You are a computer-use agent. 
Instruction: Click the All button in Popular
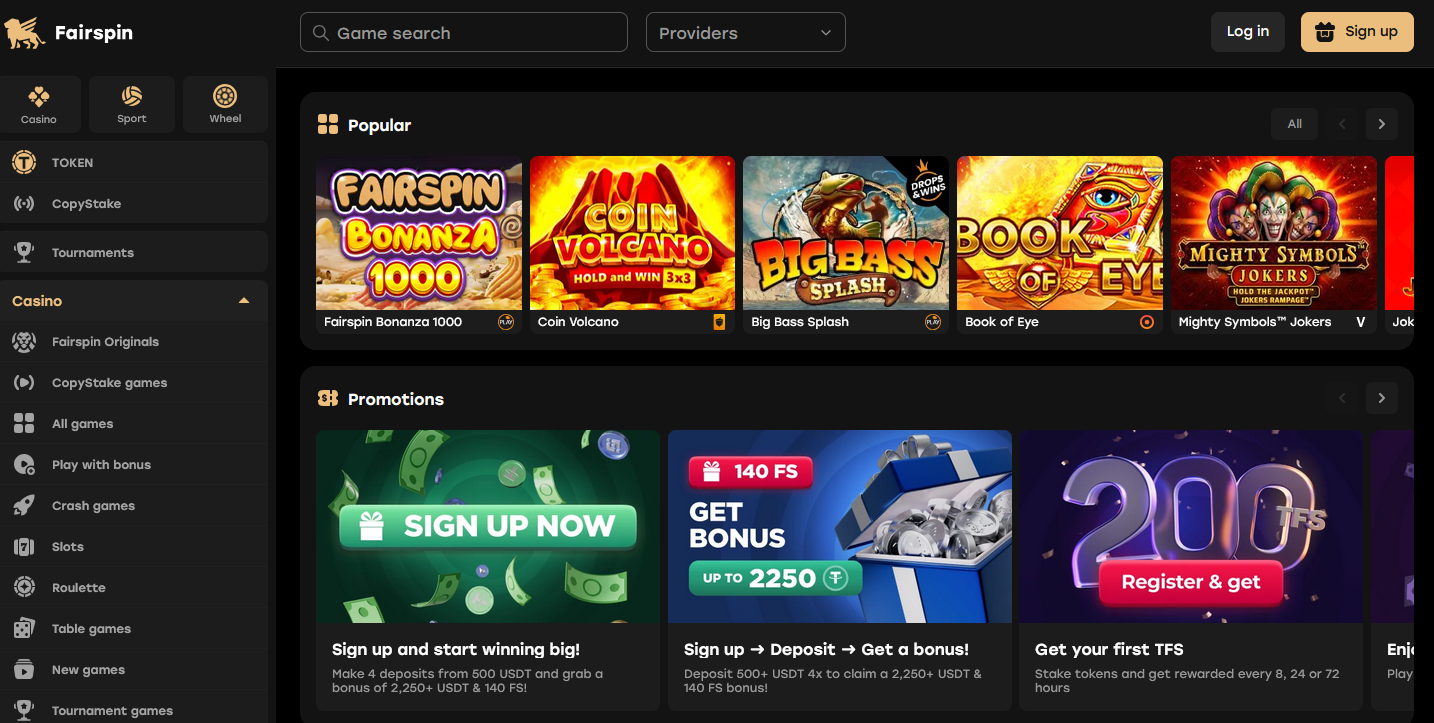coord(1295,124)
